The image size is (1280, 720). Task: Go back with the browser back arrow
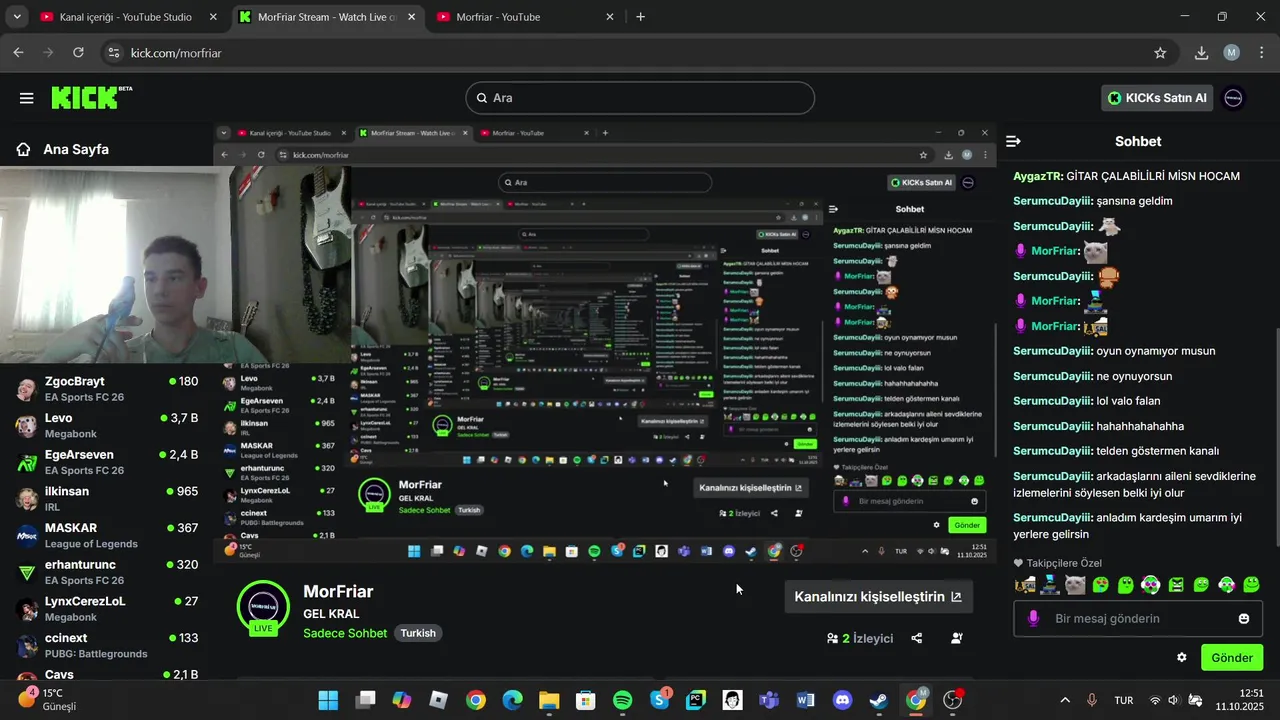tap(18, 53)
